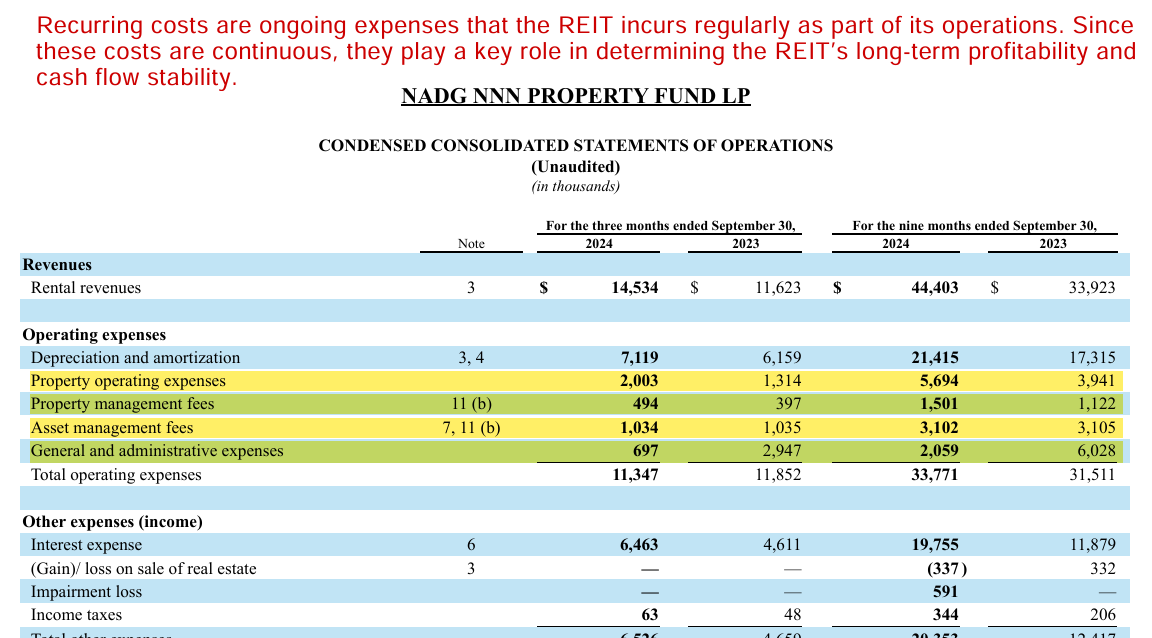1152x638 pixels.
Task: Select the 2023 nine-month column header
Action: coord(1052,243)
